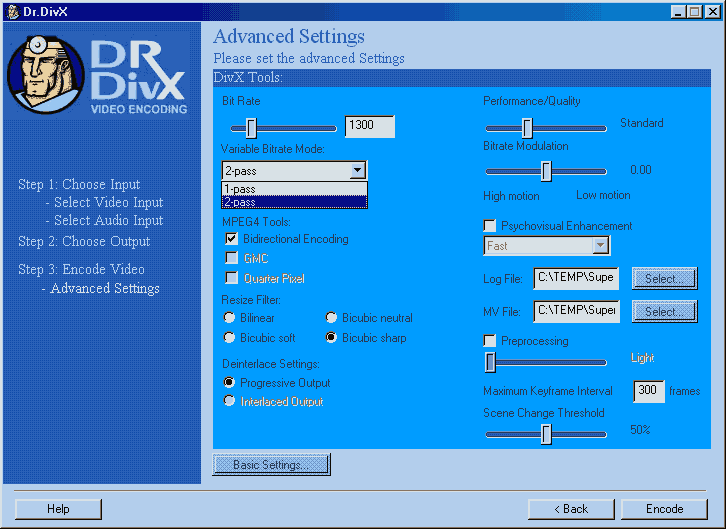Select Bicubic neutral resize filter
726x529 pixels.
332,318
